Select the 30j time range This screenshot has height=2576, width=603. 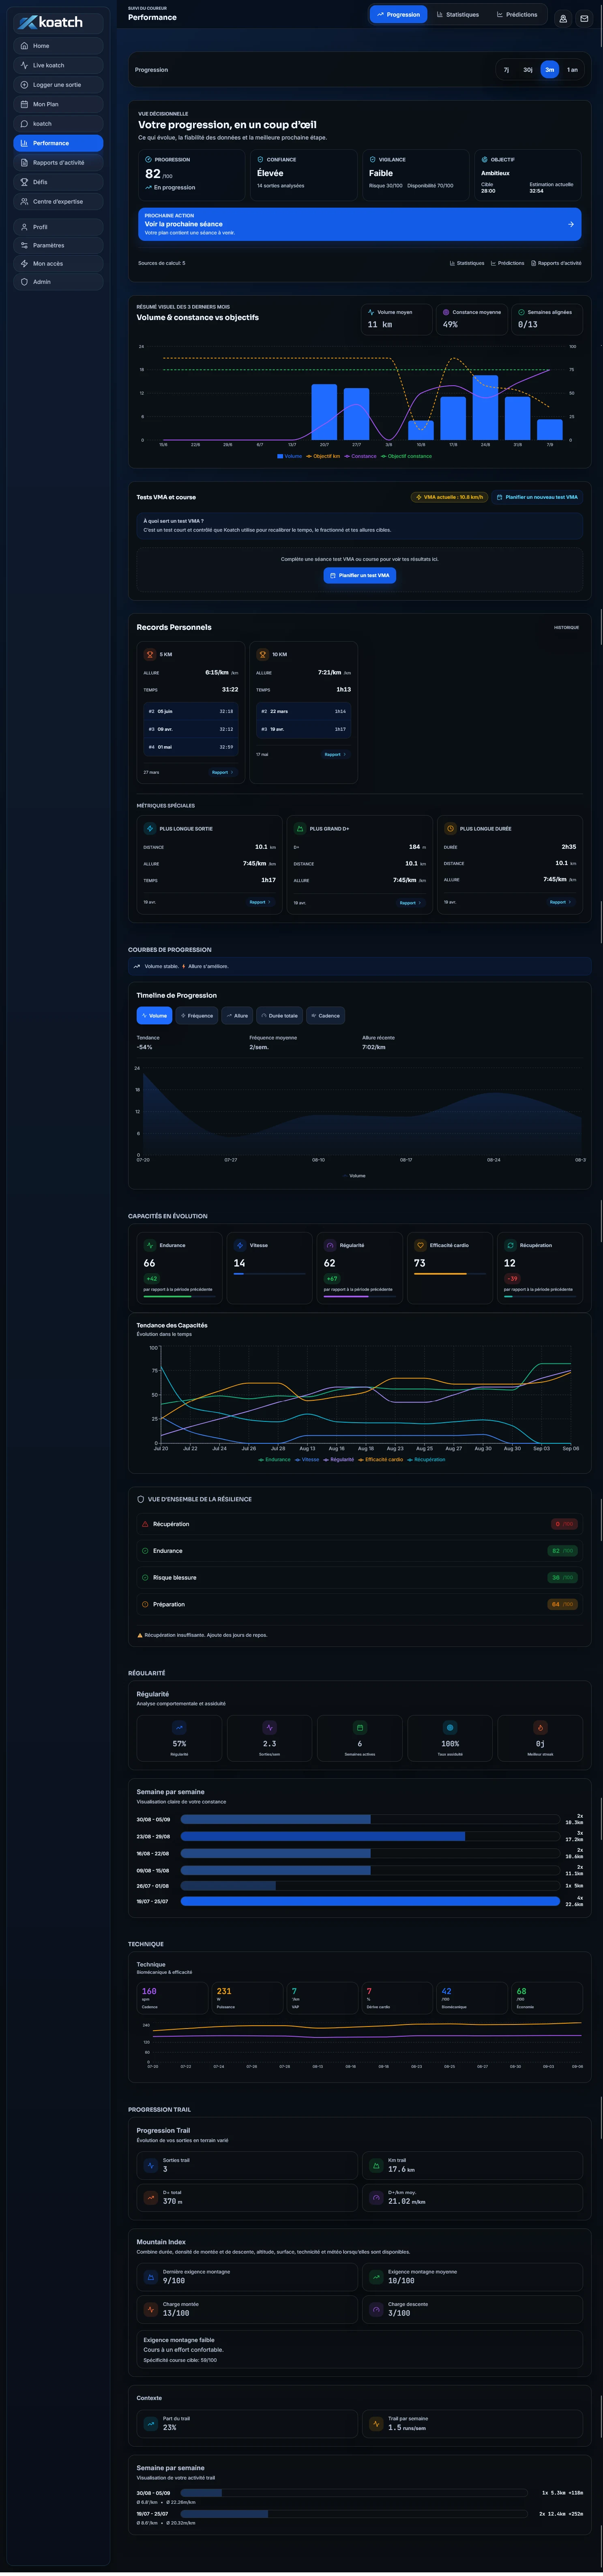[x=528, y=70]
